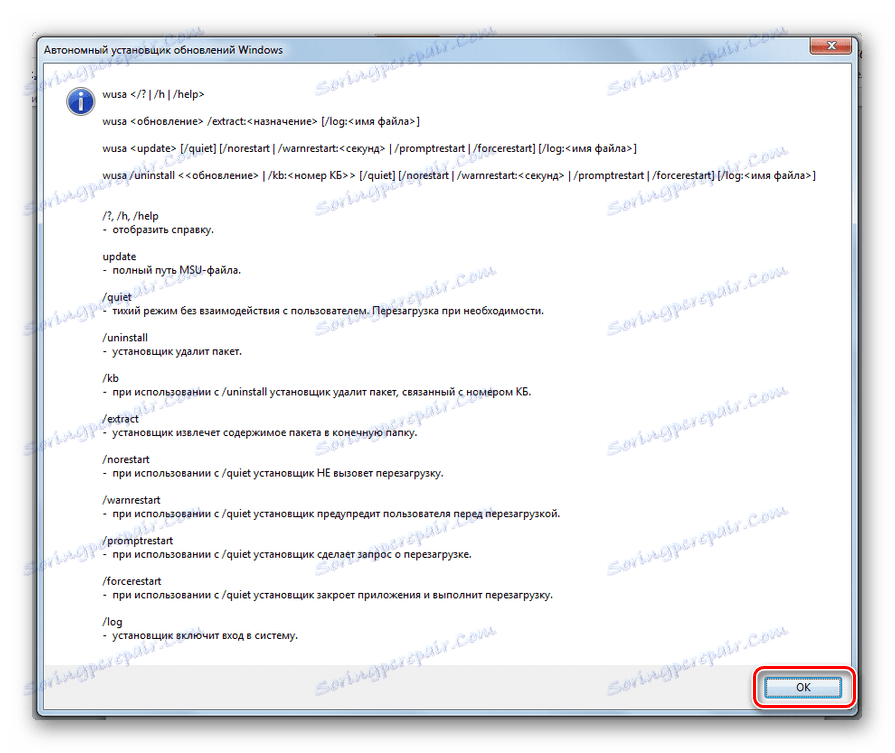Click the 'тихий режим без взаимодействия' description
This screenshot has height=753, width=895.
pyautogui.click(x=323, y=311)
